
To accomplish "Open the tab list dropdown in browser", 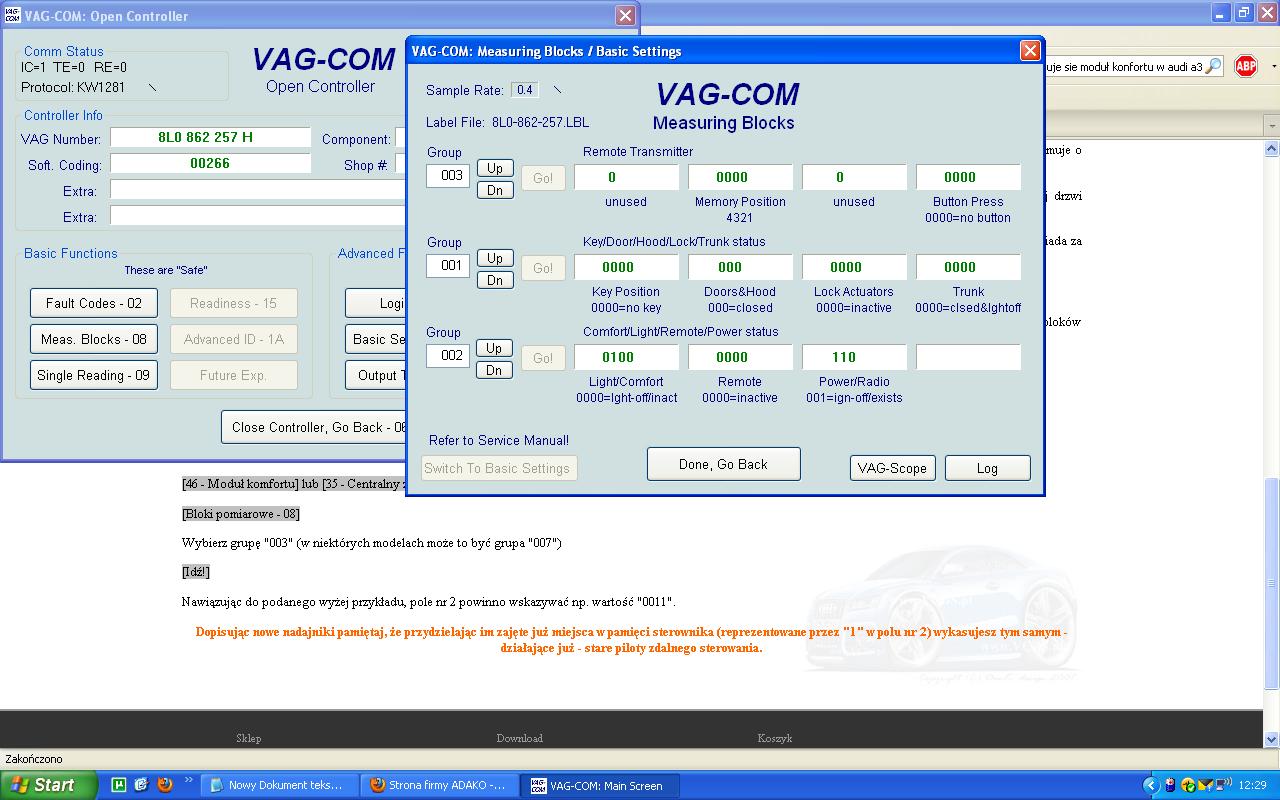I will pyautogui.click(x=1271, y=126).
